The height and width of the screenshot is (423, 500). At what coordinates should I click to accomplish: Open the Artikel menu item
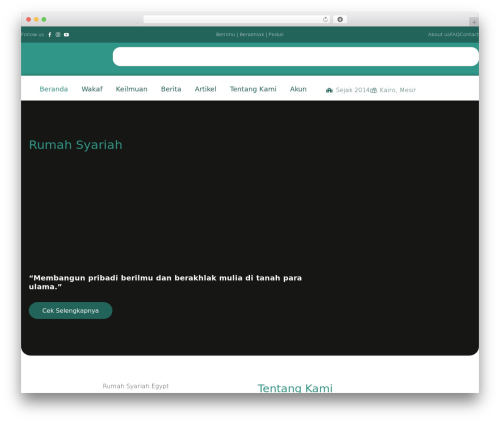point(205,89)
